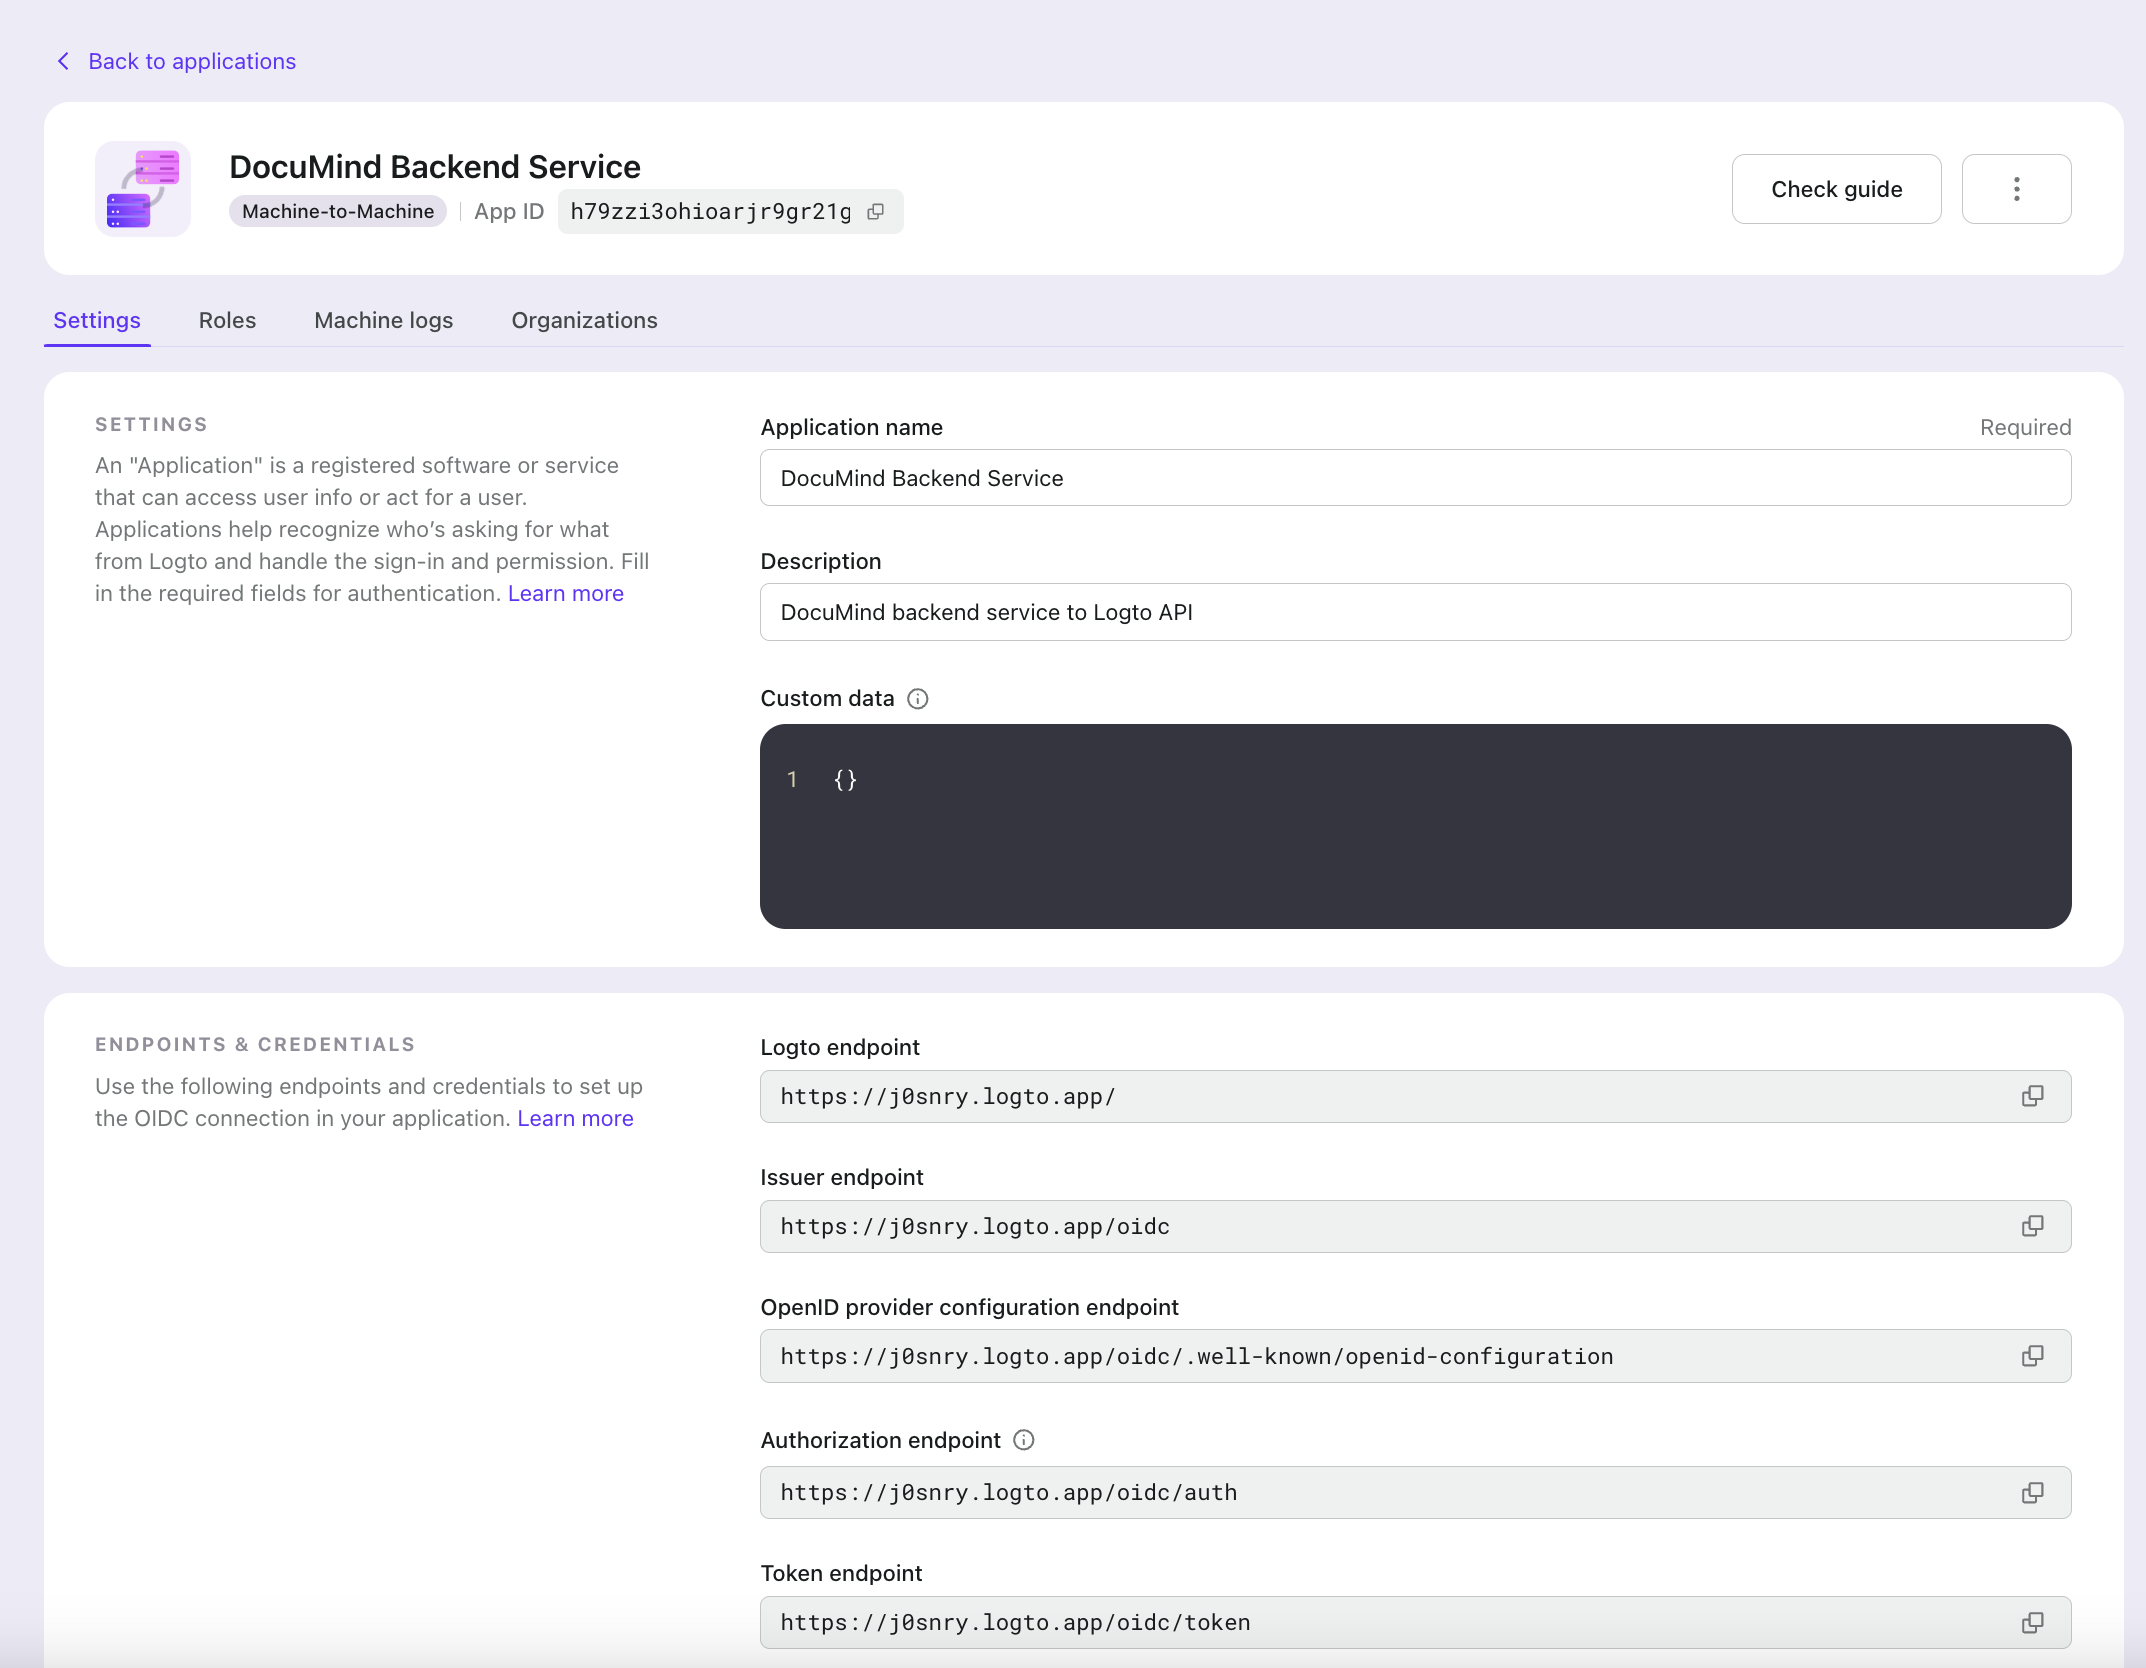Screen dimensions: 2146x1668
Task: Click the Learn more link in Endpoints
Action: coord(575,1116)
